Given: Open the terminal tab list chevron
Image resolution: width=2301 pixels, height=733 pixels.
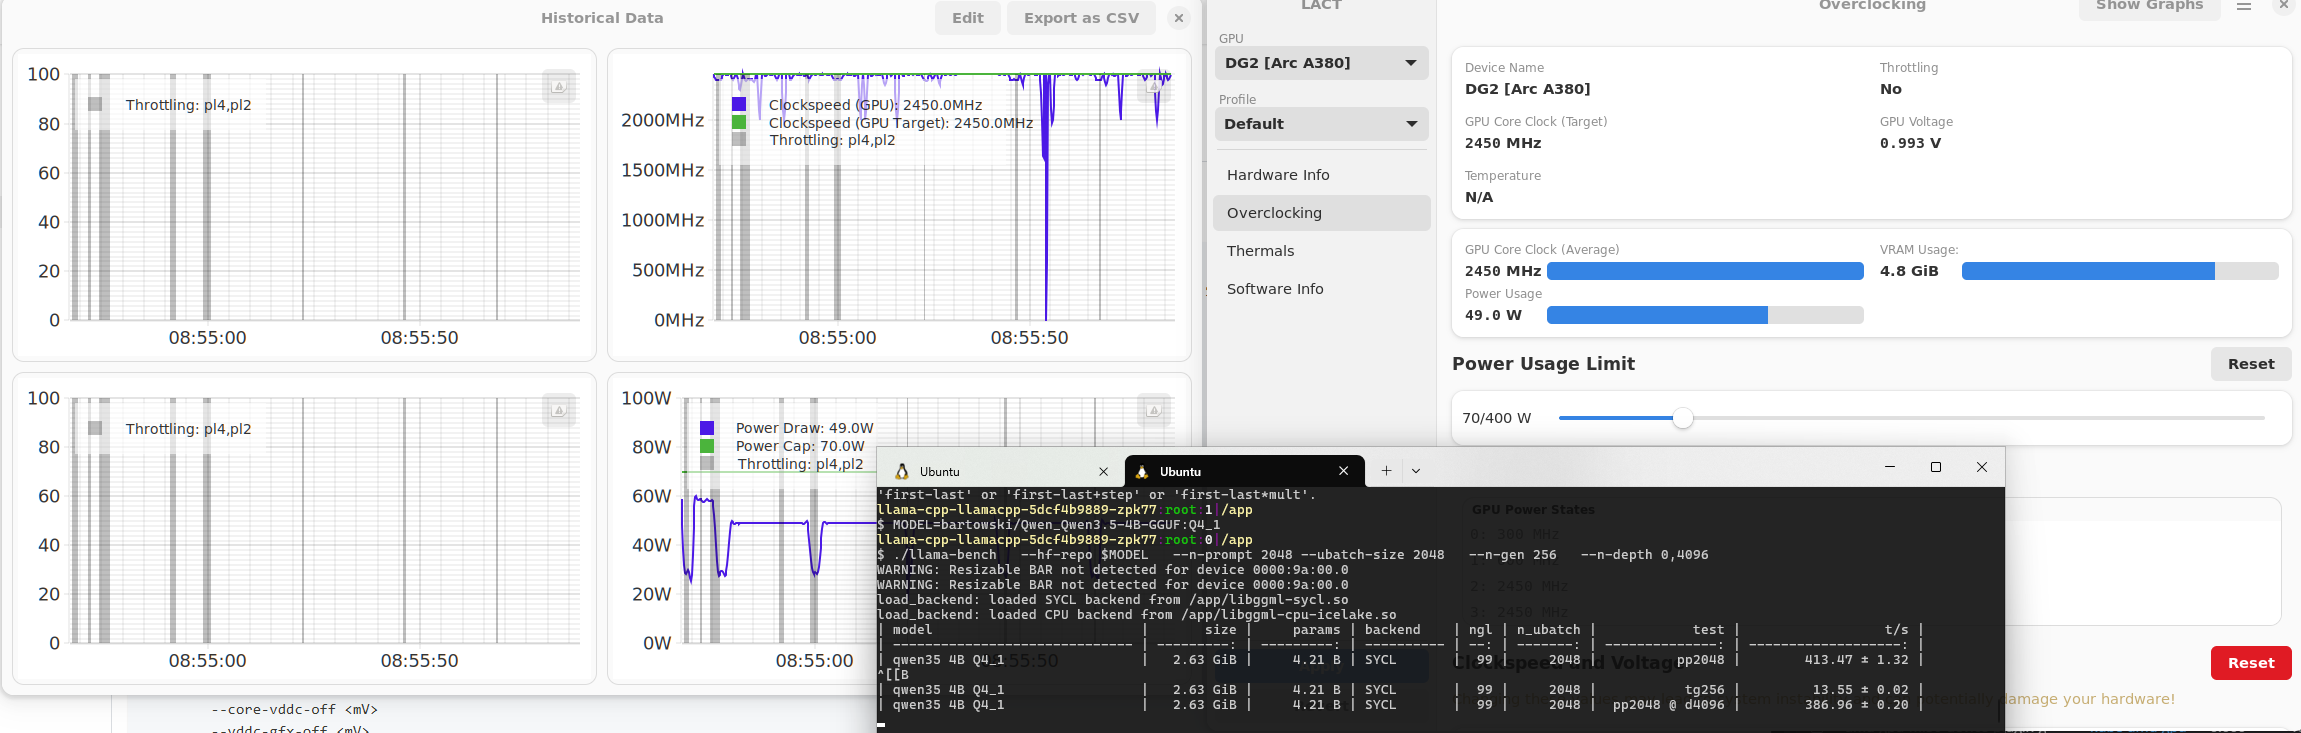Looking at the screenshot, I should tap(1416, 471).
